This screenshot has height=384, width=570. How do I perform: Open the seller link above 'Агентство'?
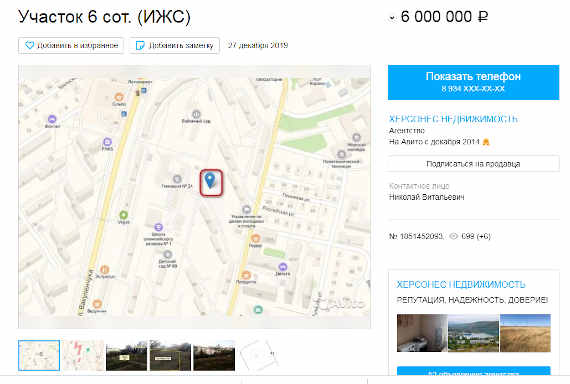pyautogui.click(x=453, y=119)
